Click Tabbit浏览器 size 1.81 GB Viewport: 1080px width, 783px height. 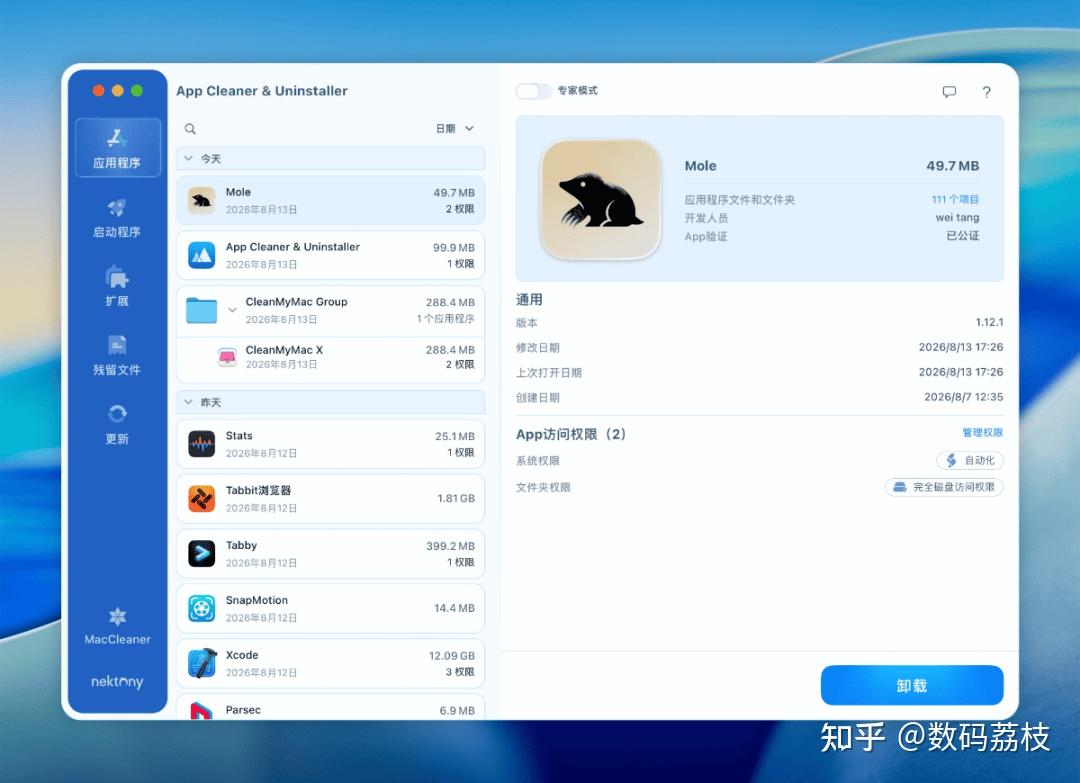pos(456,498)
